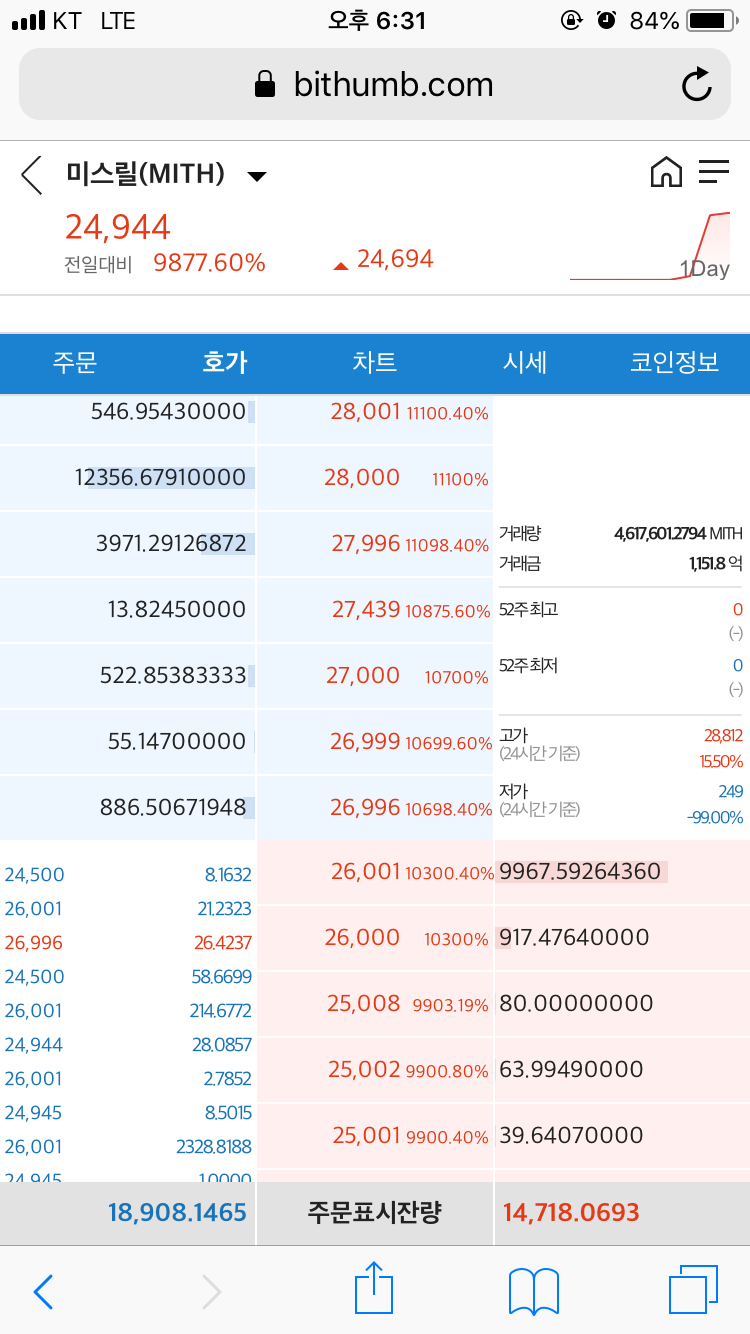Select bid price 25,008

click(364, 1004)
